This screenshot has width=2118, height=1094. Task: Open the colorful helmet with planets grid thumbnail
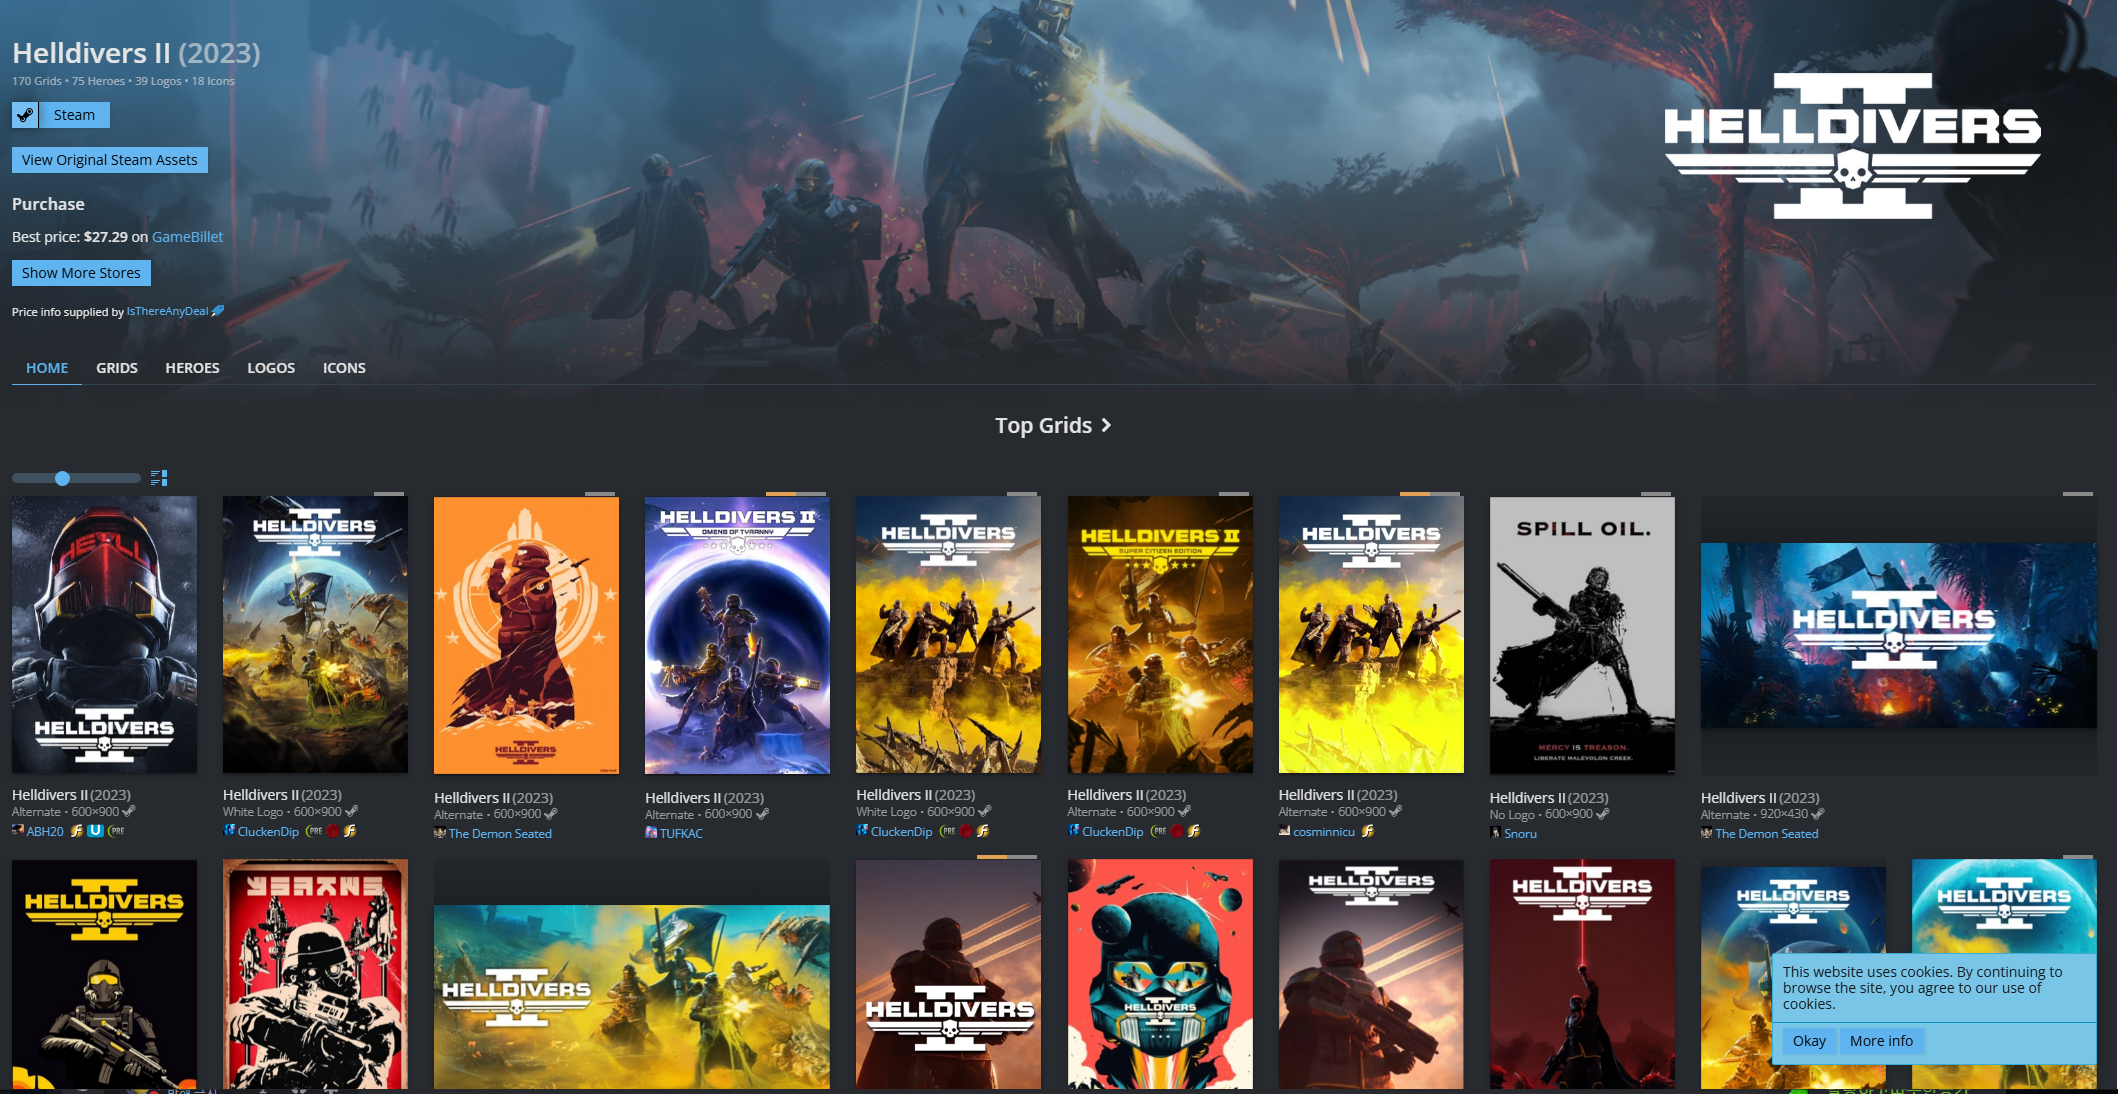tap(1160, 974)
